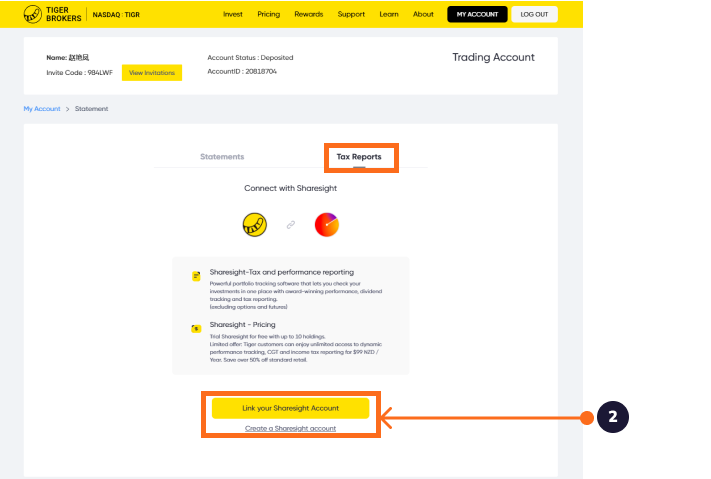Image resolution: width=711 pixels, height=479 pixels.
Task: Click the document icon beside Tax and performance reporting
Action: [x=196, y=276]
